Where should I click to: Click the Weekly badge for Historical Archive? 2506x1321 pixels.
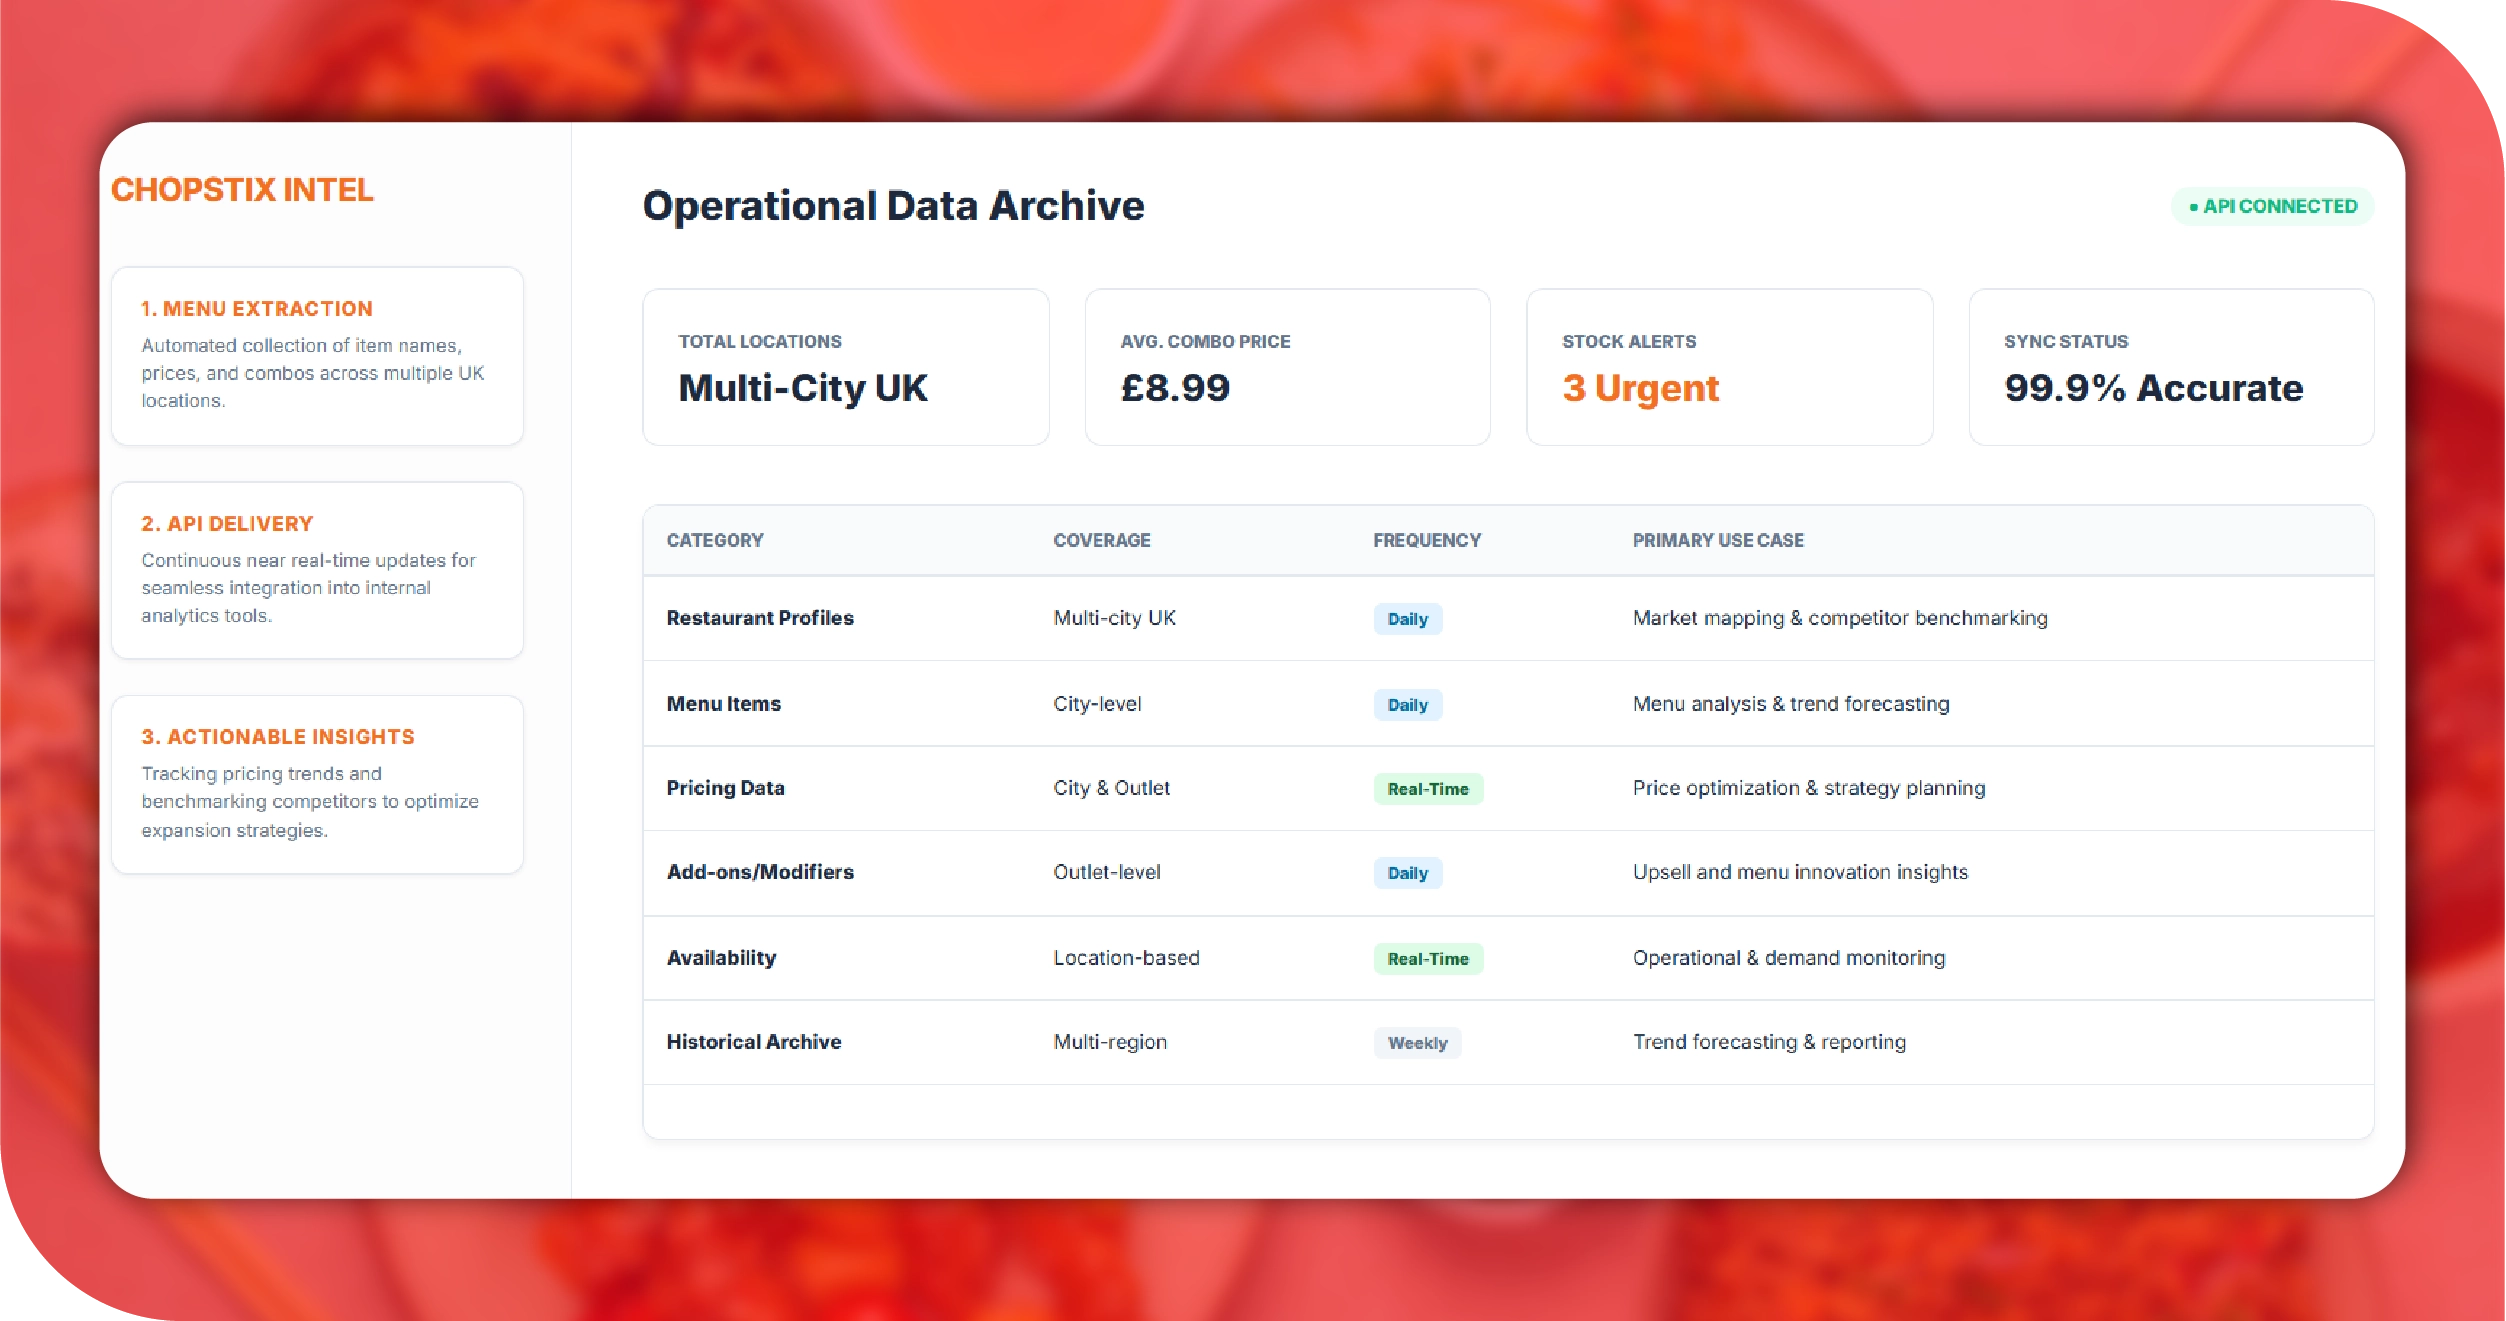[x=1417, y=1043]
